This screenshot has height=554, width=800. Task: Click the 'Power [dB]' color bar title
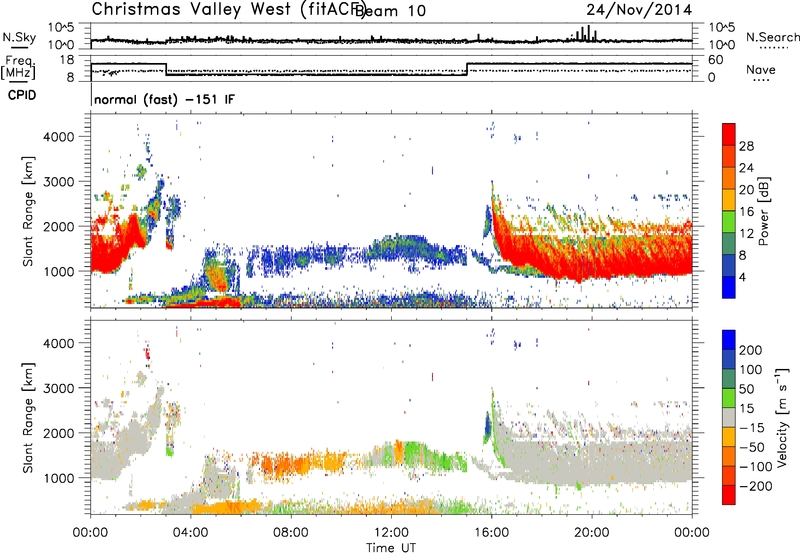click(x=763, y=211)
